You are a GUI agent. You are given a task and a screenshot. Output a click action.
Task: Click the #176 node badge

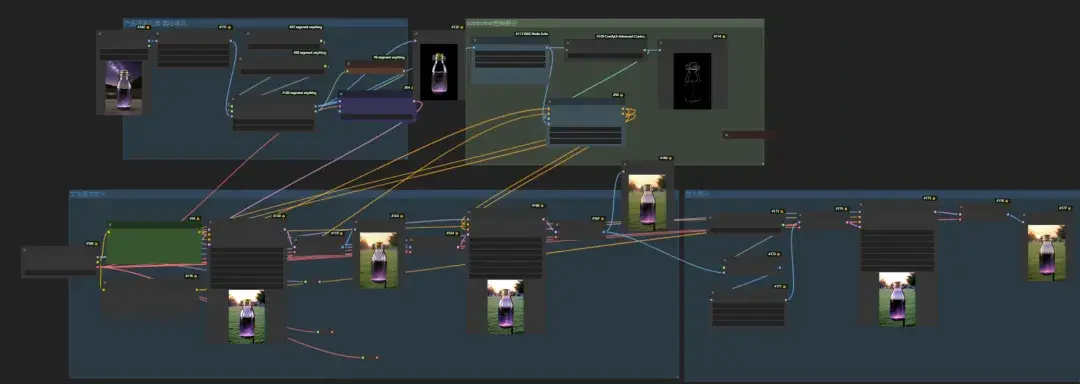click(1001, 201)
